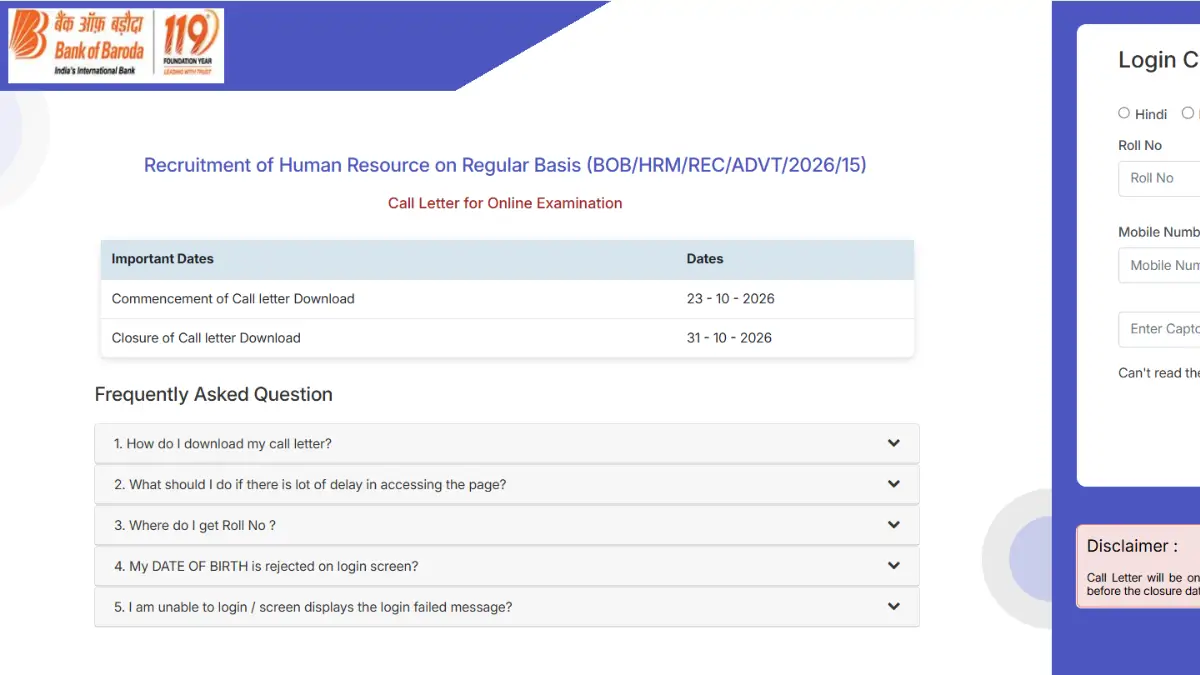This screenshot has width=1200, height=675.
Task: Click the 'Dates' column header
Action: (705, 259)
